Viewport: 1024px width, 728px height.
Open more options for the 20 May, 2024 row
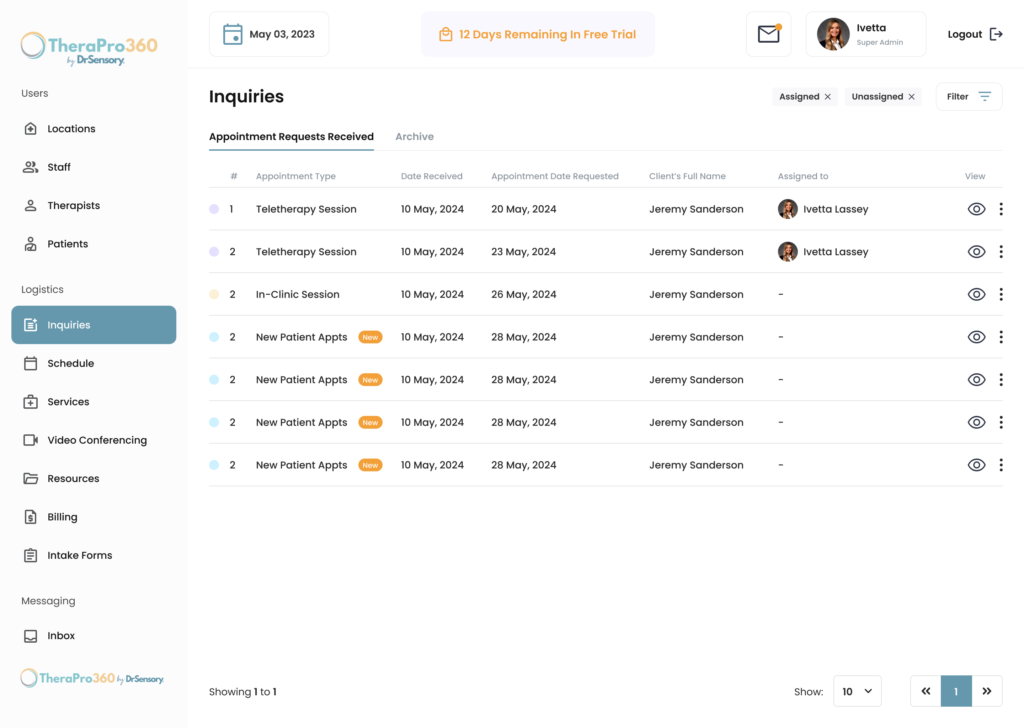(x=1001, y=209)
